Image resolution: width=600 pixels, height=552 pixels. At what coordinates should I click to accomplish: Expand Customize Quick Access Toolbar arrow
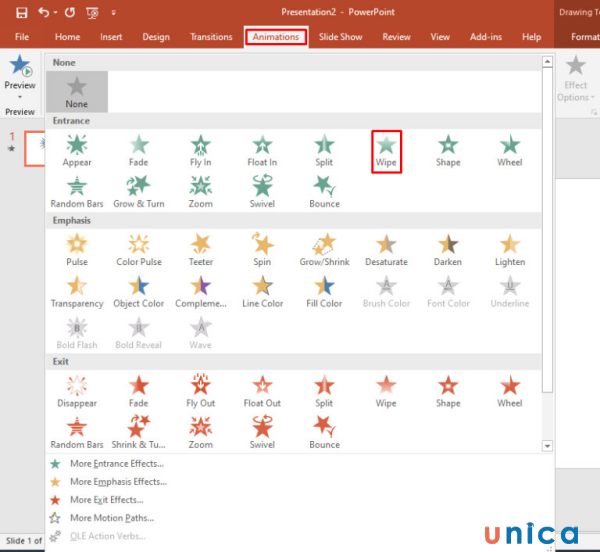click(113, 13)
